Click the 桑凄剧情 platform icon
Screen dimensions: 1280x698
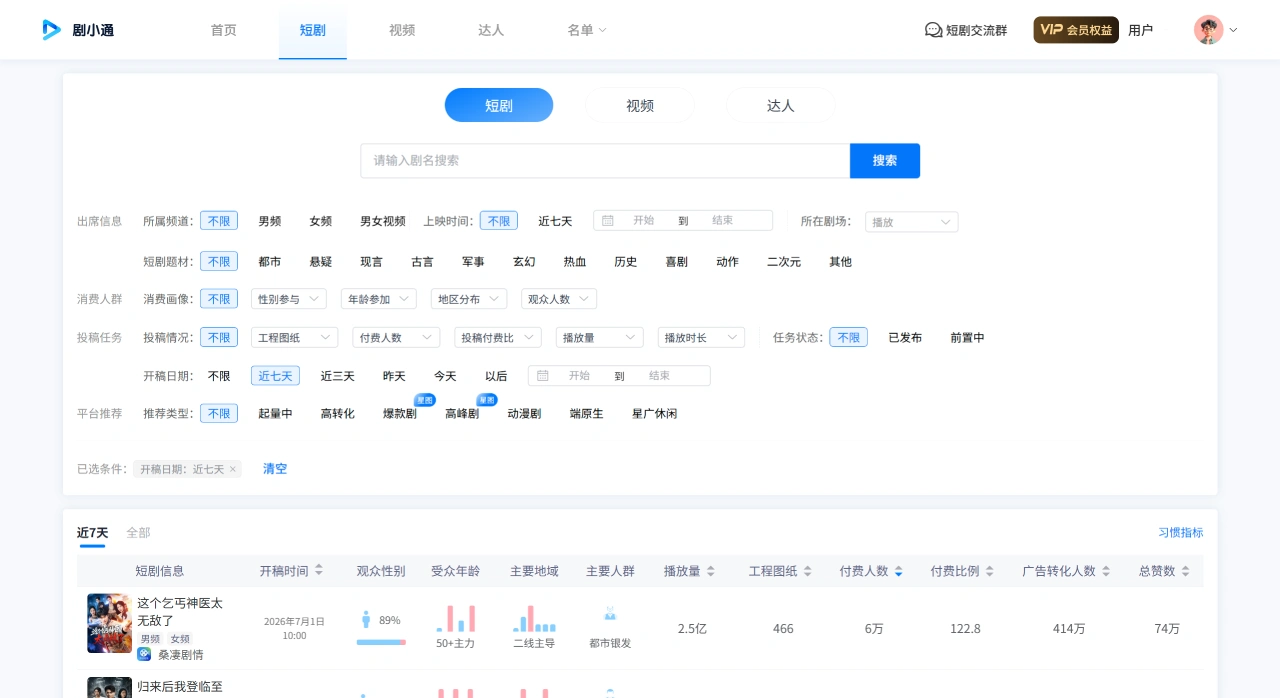(x=144, y=654)
